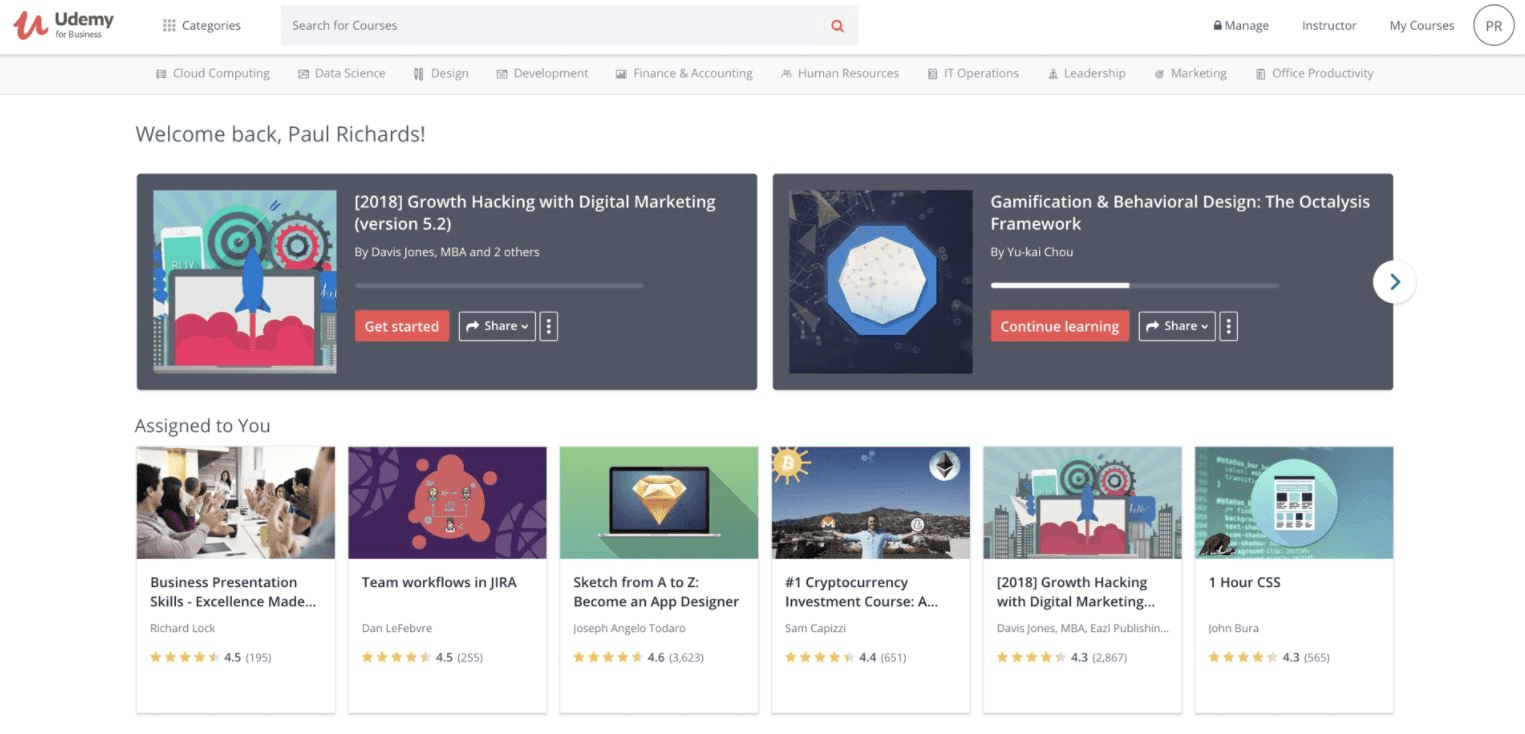Viewport: 1525px width, 734px height.
Task: Click instructor name 'Joseph Angelo Todaro'
Action: (629, 628)
